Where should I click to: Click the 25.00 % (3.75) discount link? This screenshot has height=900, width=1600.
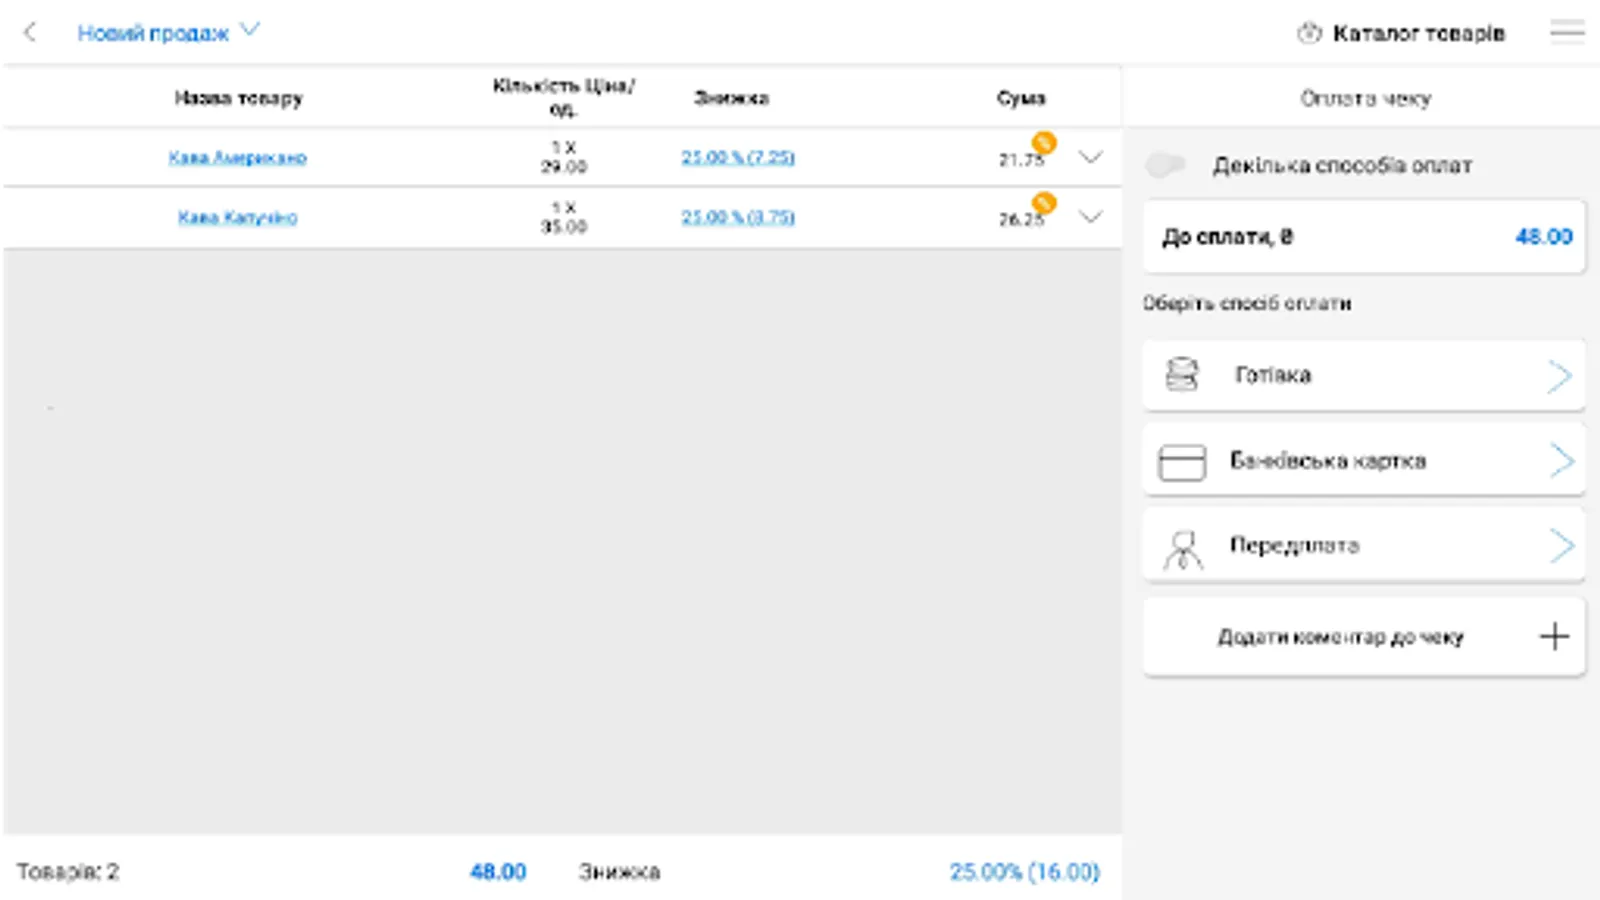736,217
